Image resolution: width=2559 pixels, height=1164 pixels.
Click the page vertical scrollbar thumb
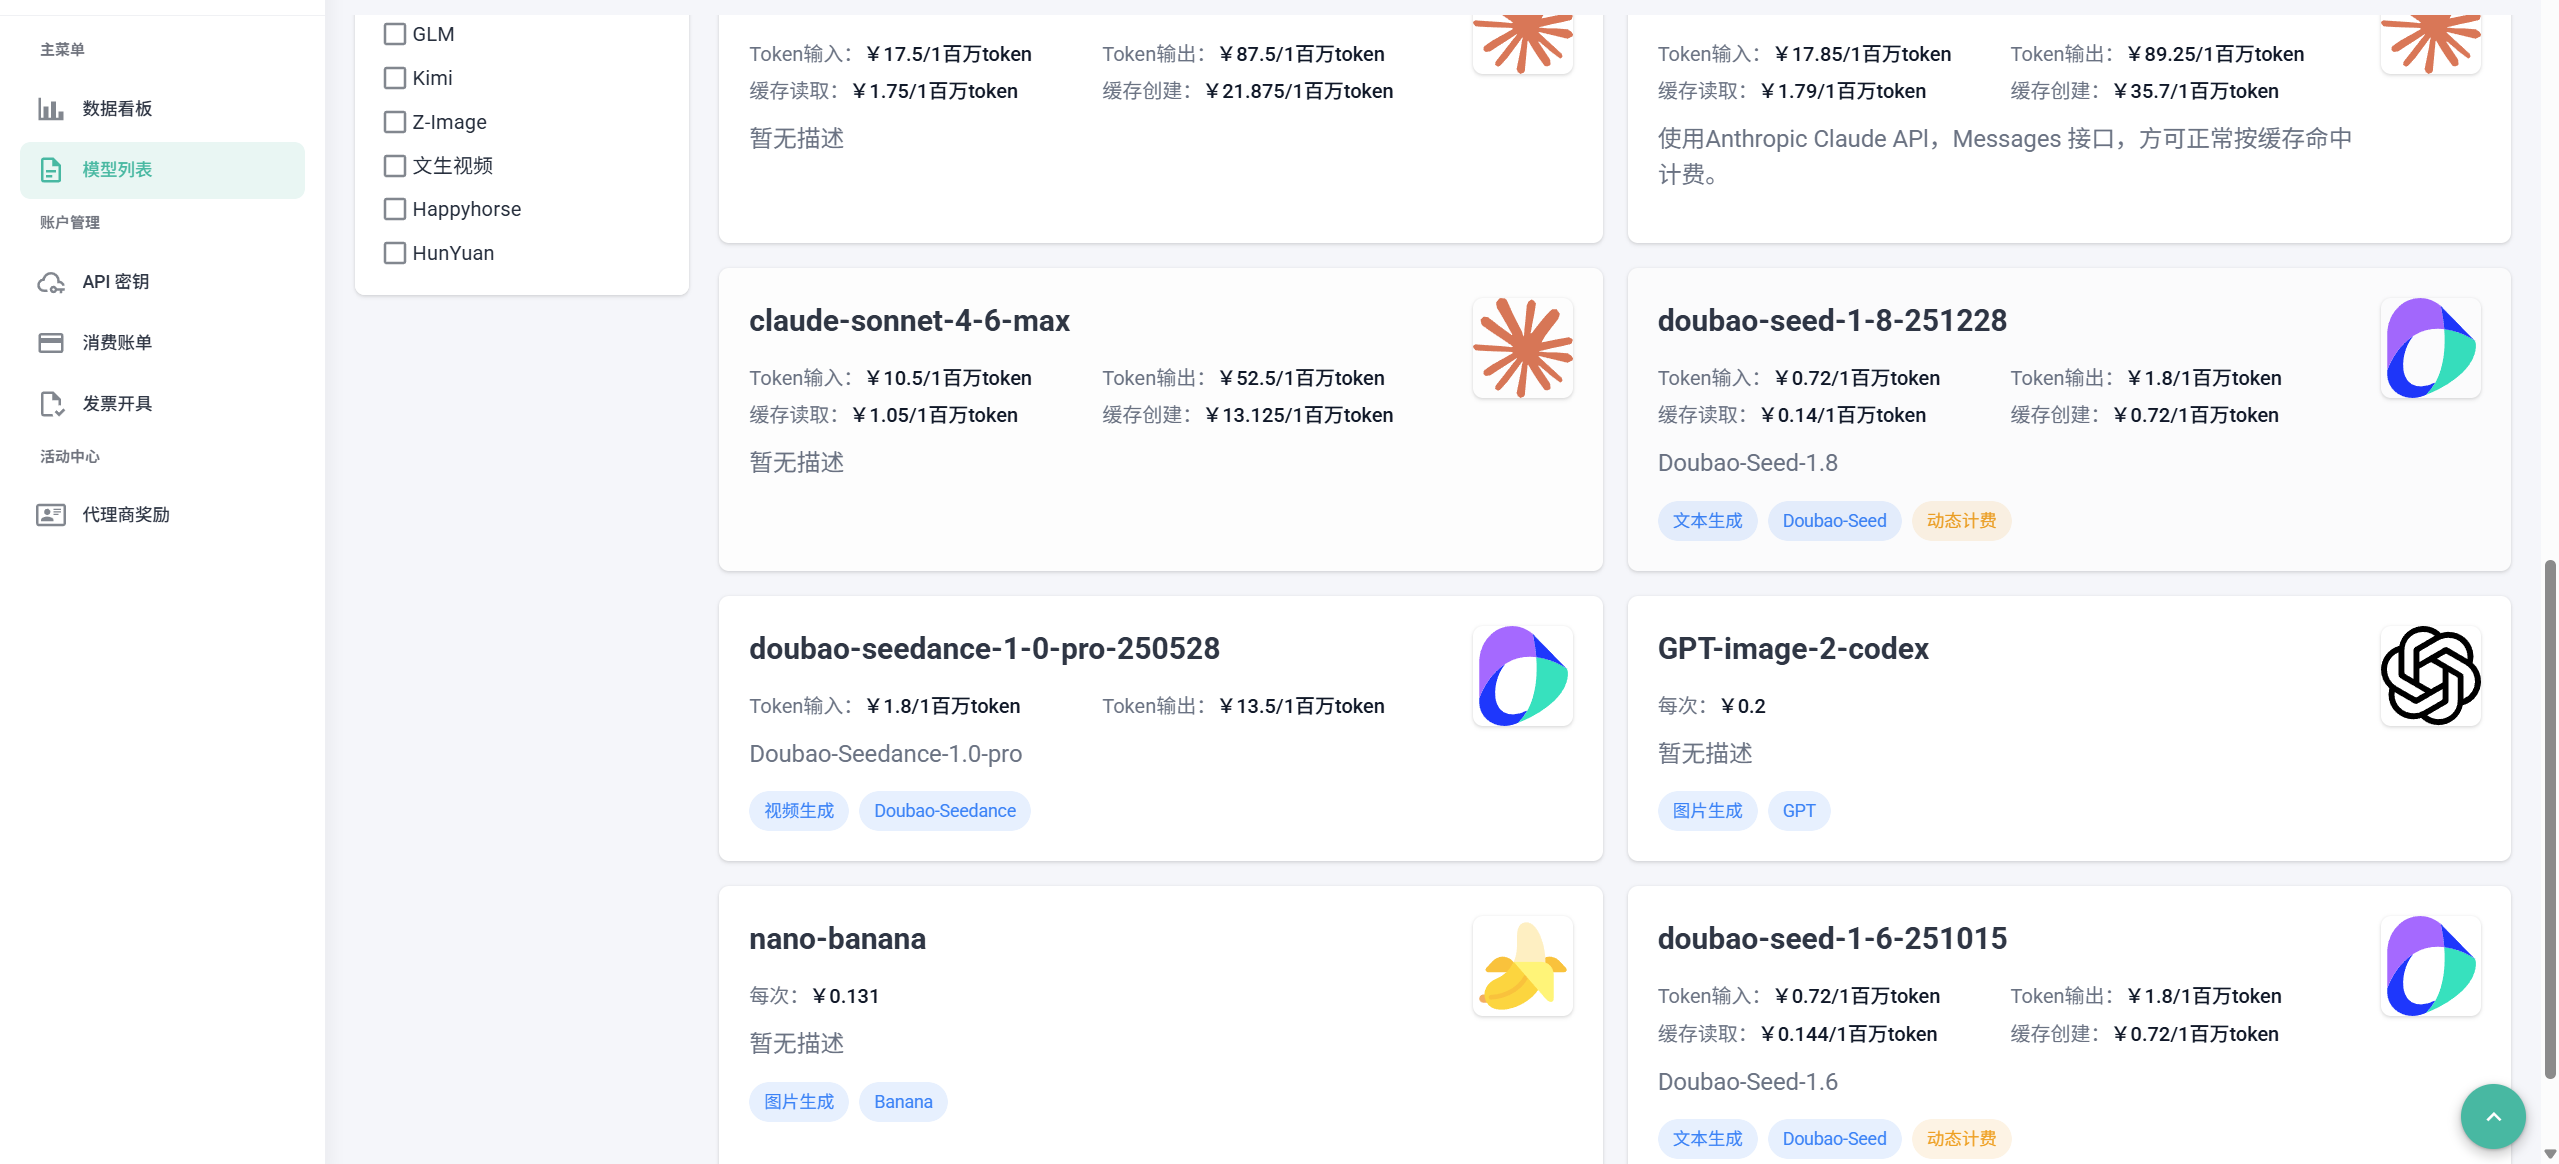click(2549, 820)
